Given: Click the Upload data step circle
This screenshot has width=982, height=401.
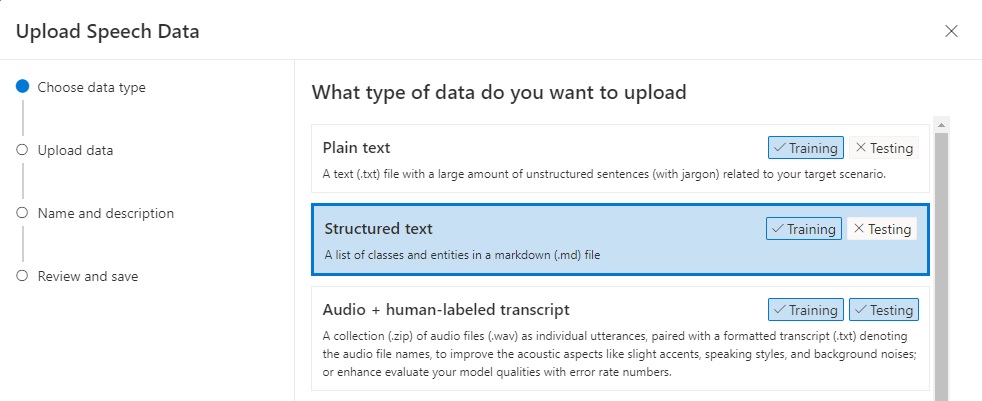Looking at the screenshot, I should pyautogui.click(x=22, y=150).
